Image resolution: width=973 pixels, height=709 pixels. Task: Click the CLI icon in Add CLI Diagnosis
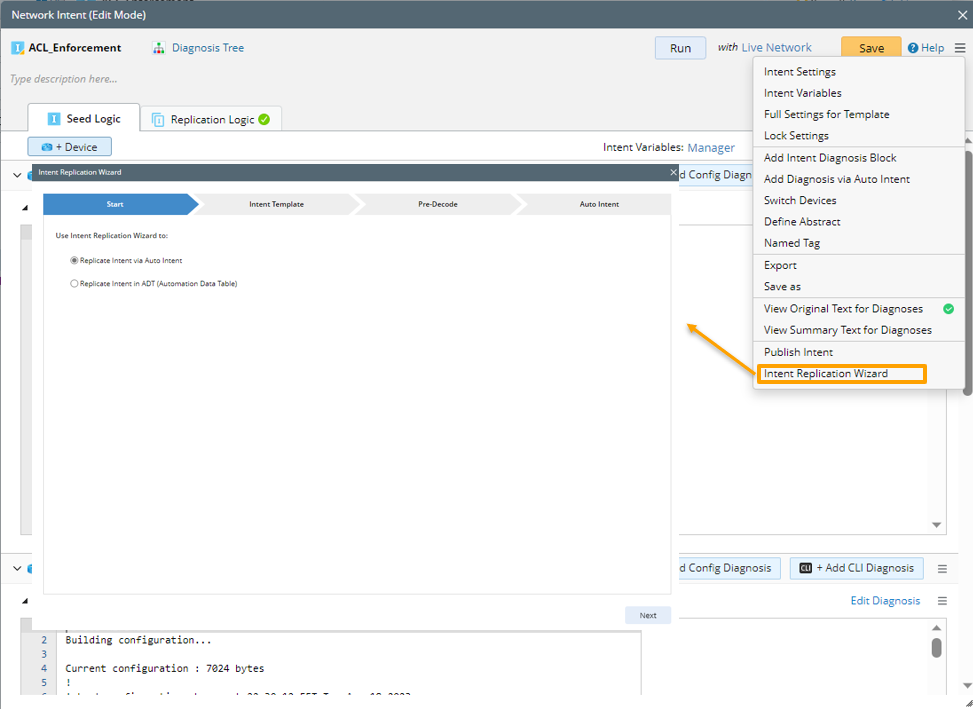coord(805,568)
